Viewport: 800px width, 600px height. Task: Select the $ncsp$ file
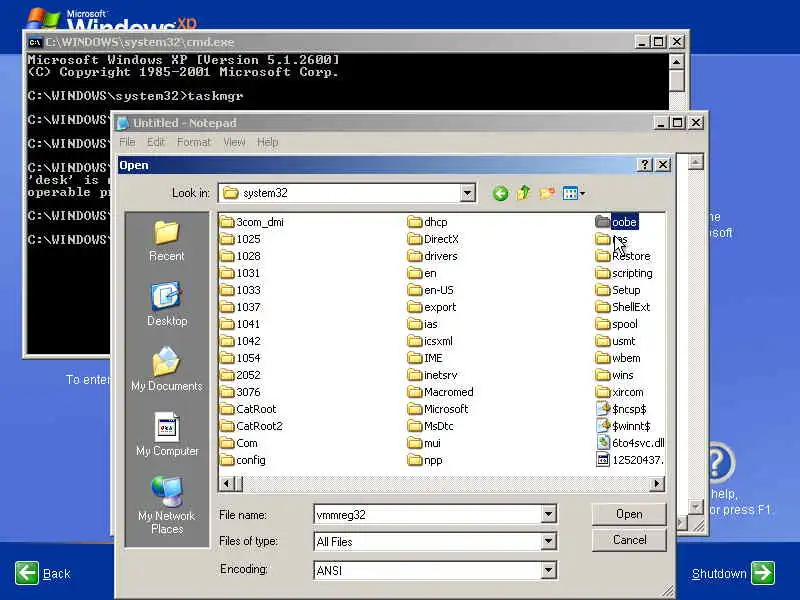[x=621, y=409]
